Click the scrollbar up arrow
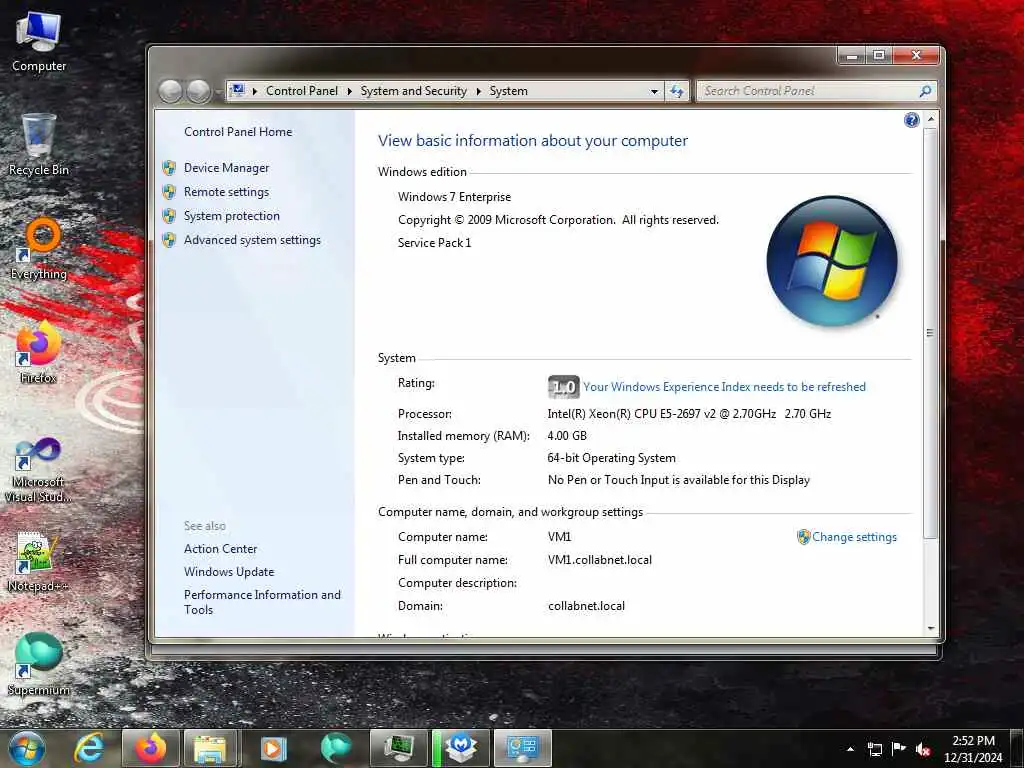1024x768 pixels. 931,120
